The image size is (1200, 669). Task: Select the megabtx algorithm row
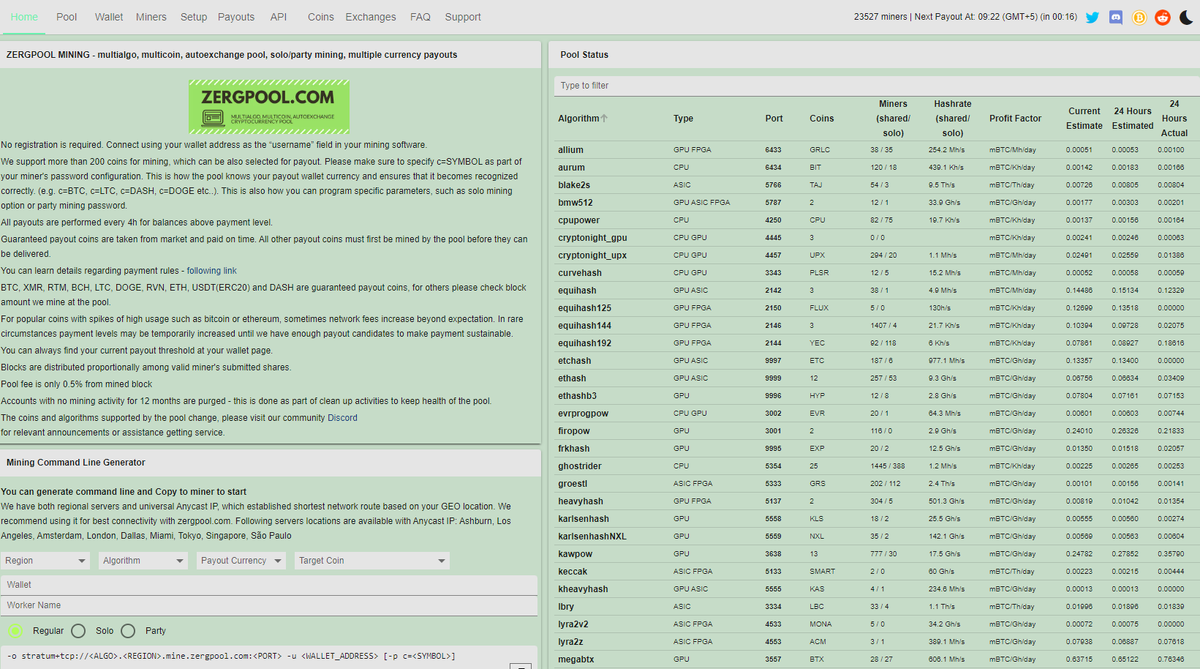pos(878,659)
